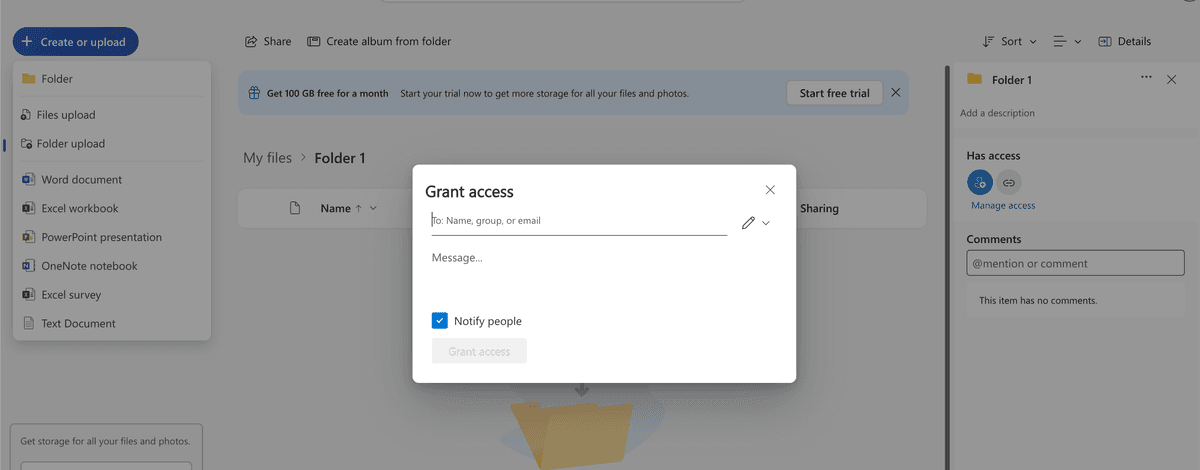Viewport: 1200px width, 470px height.
Task: Click the Sort arrows icon
Action: click(988, 42)
